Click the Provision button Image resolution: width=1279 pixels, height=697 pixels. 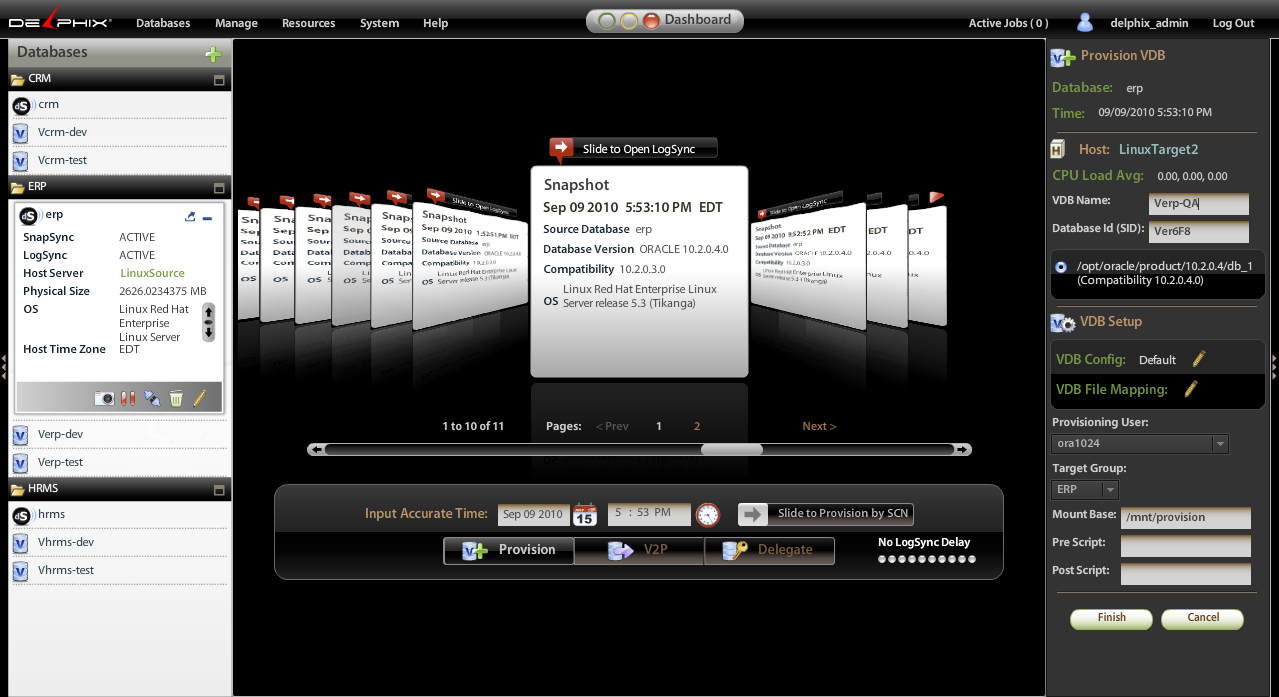point(509,550)
